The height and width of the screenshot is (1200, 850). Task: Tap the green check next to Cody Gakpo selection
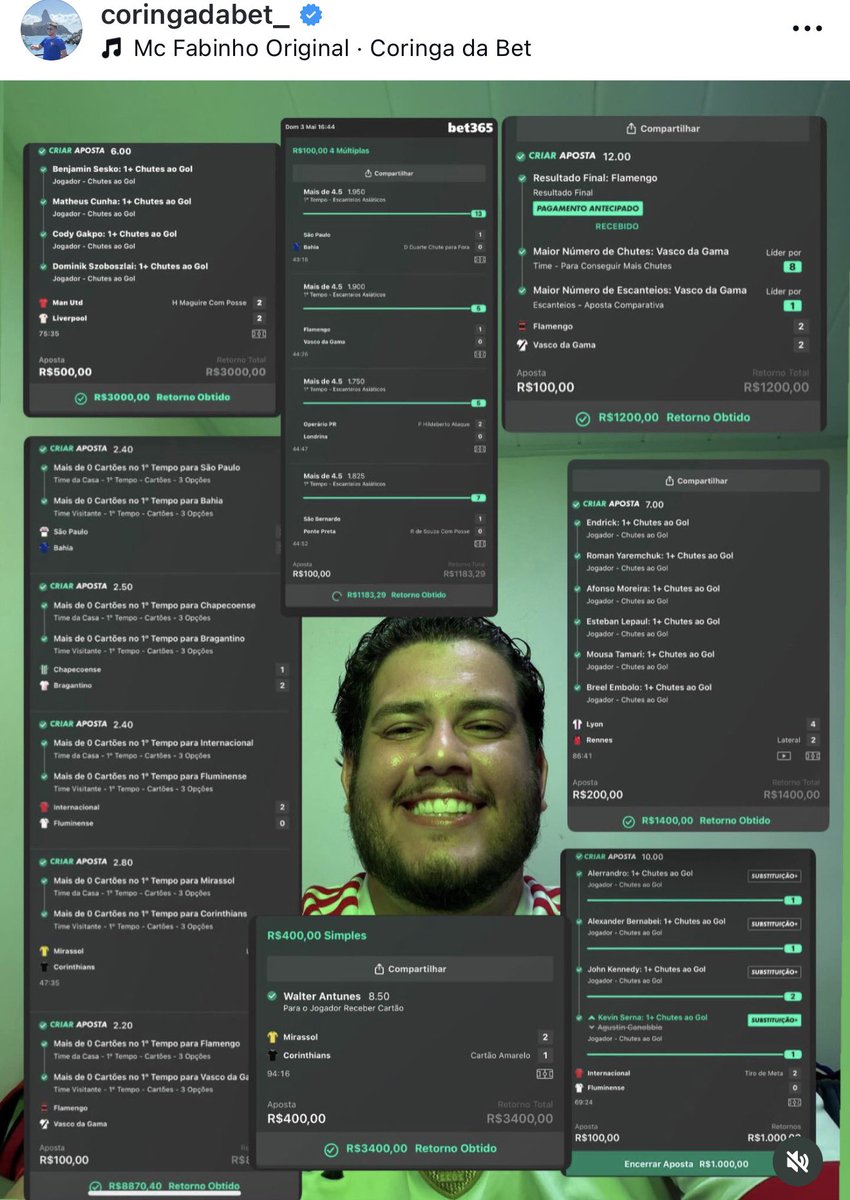point(43,234)
